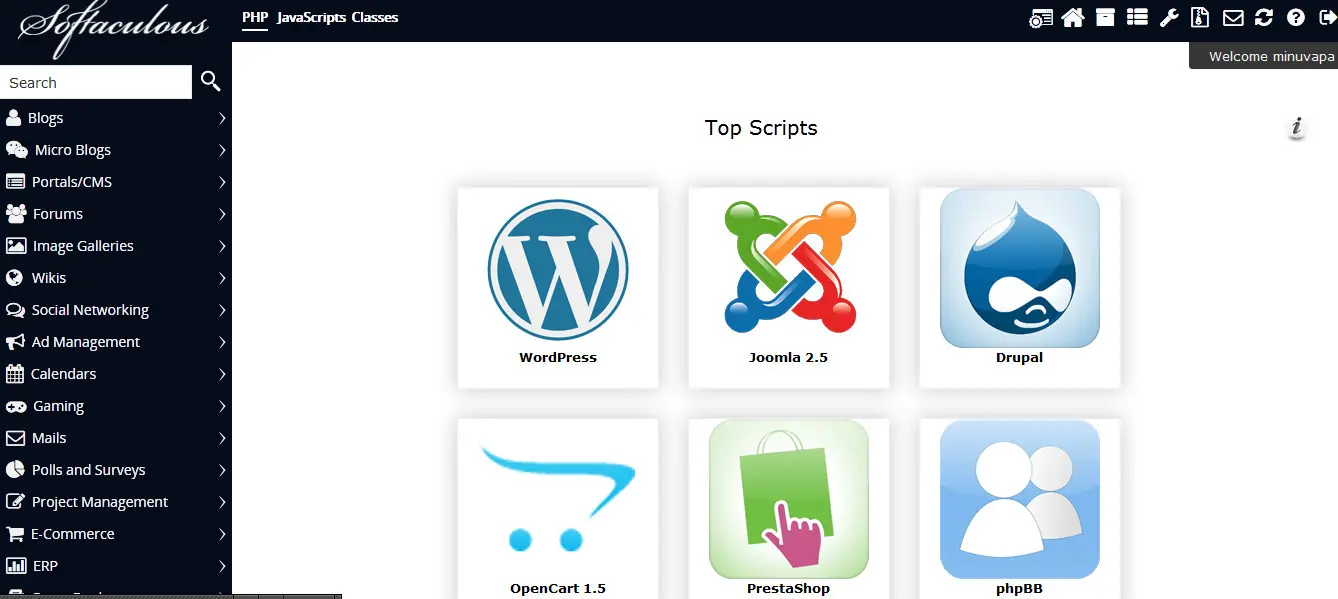Screen dimensions: 1338x599
Task: Click the Ad Management megaphone icon
Action: 15,342
